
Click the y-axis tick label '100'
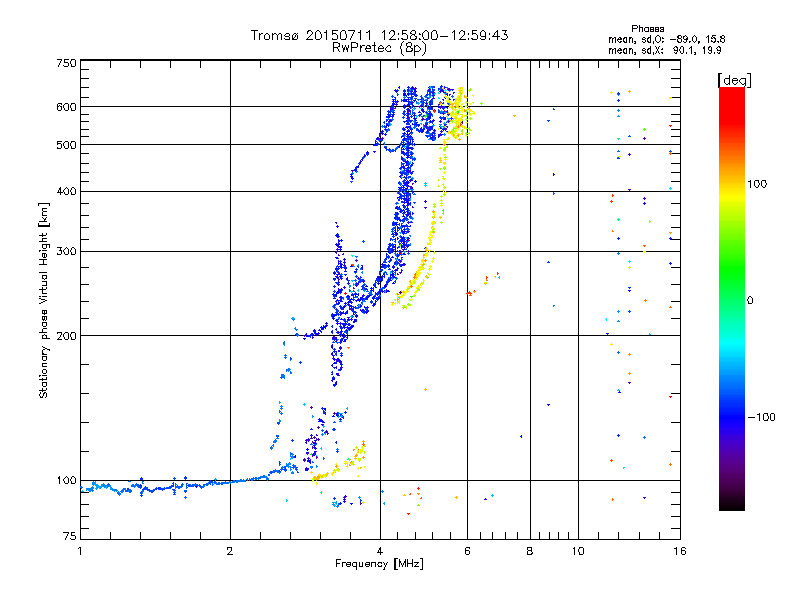(x=66, y=481)
